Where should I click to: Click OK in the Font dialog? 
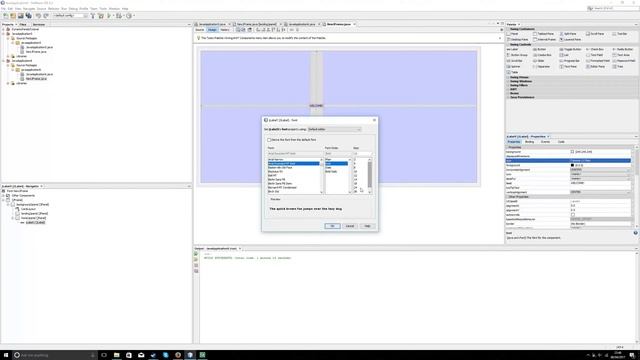tap(332, 226)
